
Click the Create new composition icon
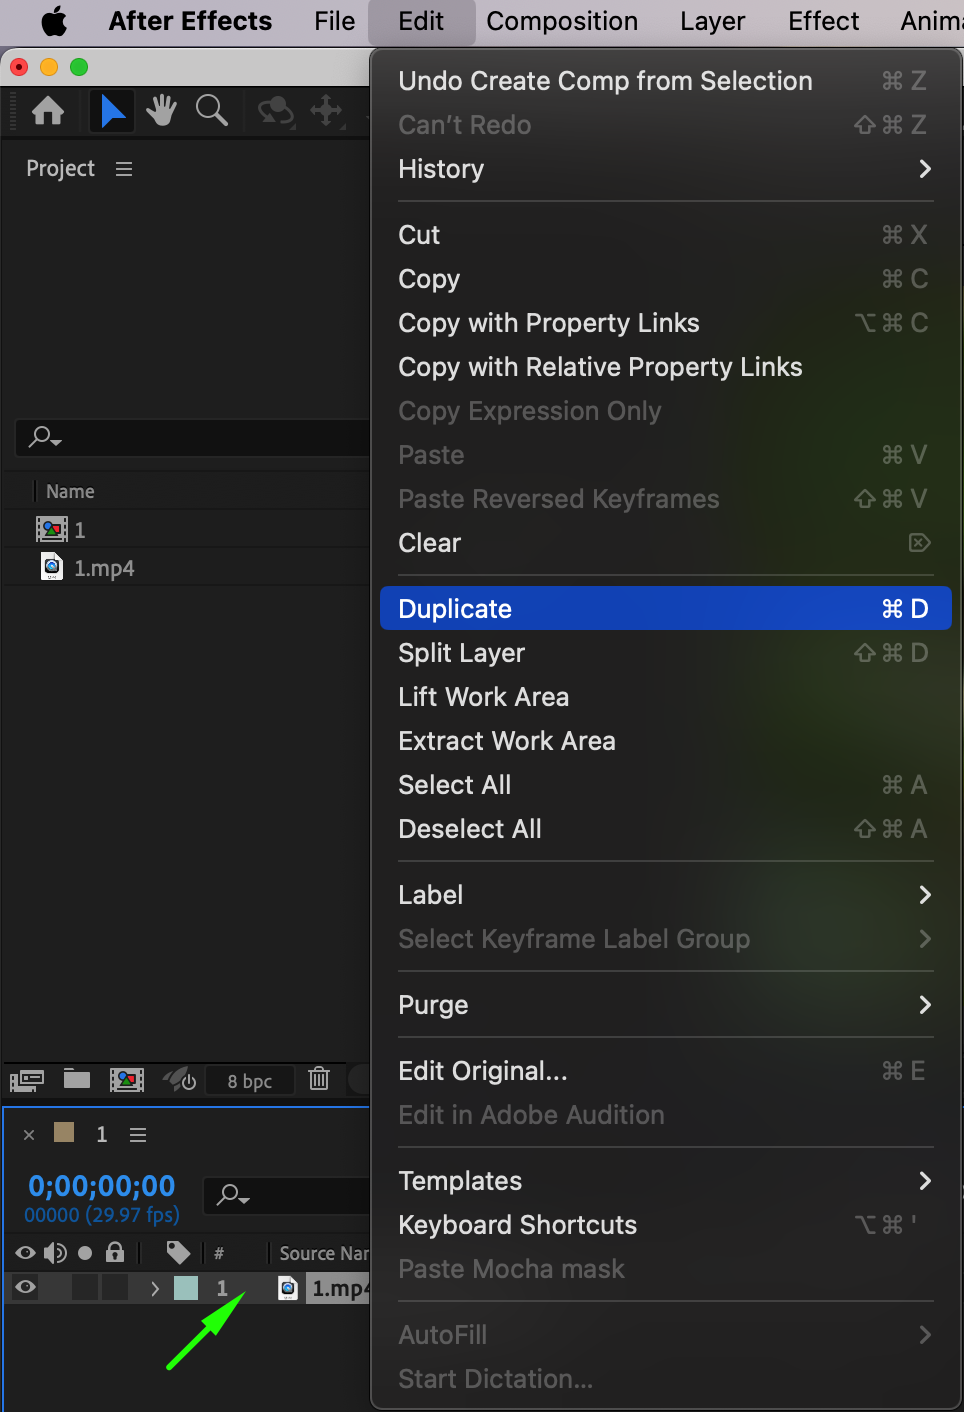[x=126, y=1079]
